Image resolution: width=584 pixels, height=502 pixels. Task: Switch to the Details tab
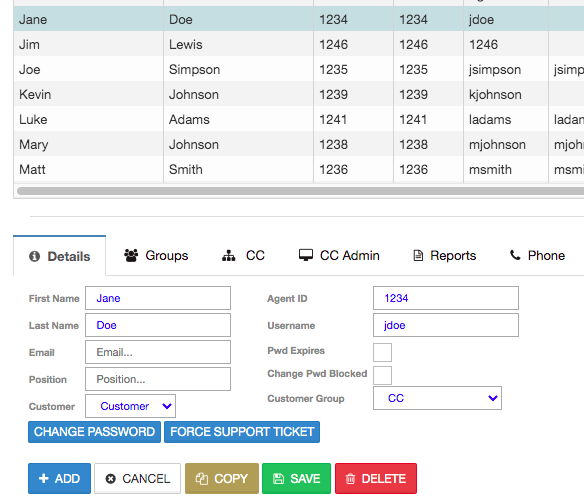(60, 256)
